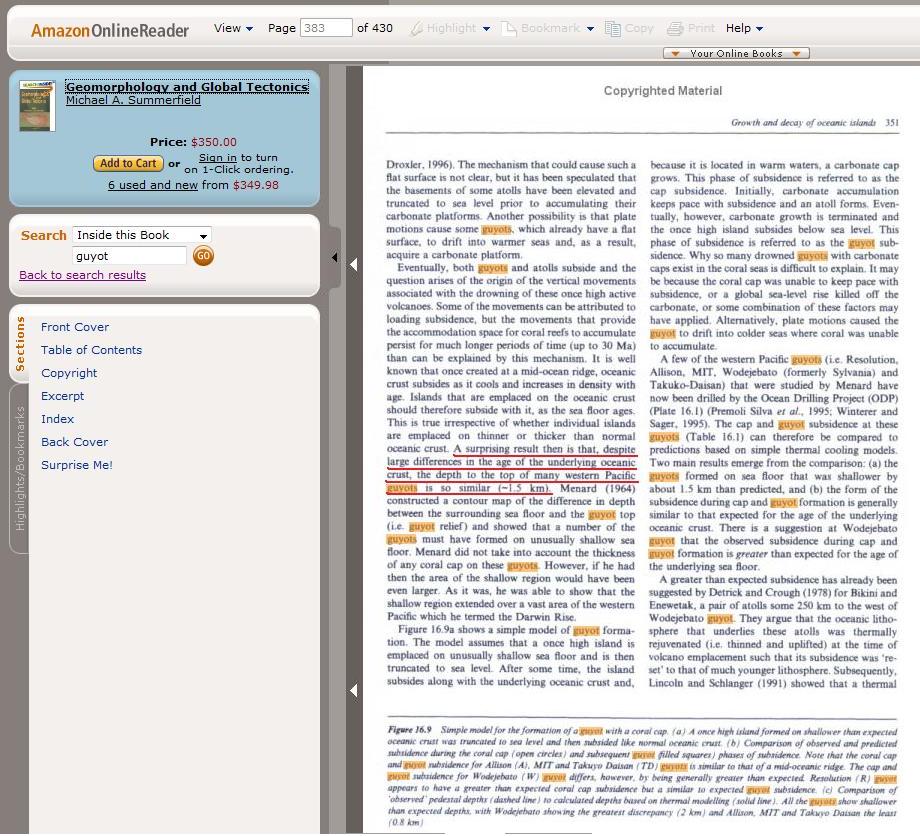Click the page number input field

click(326, 28)
